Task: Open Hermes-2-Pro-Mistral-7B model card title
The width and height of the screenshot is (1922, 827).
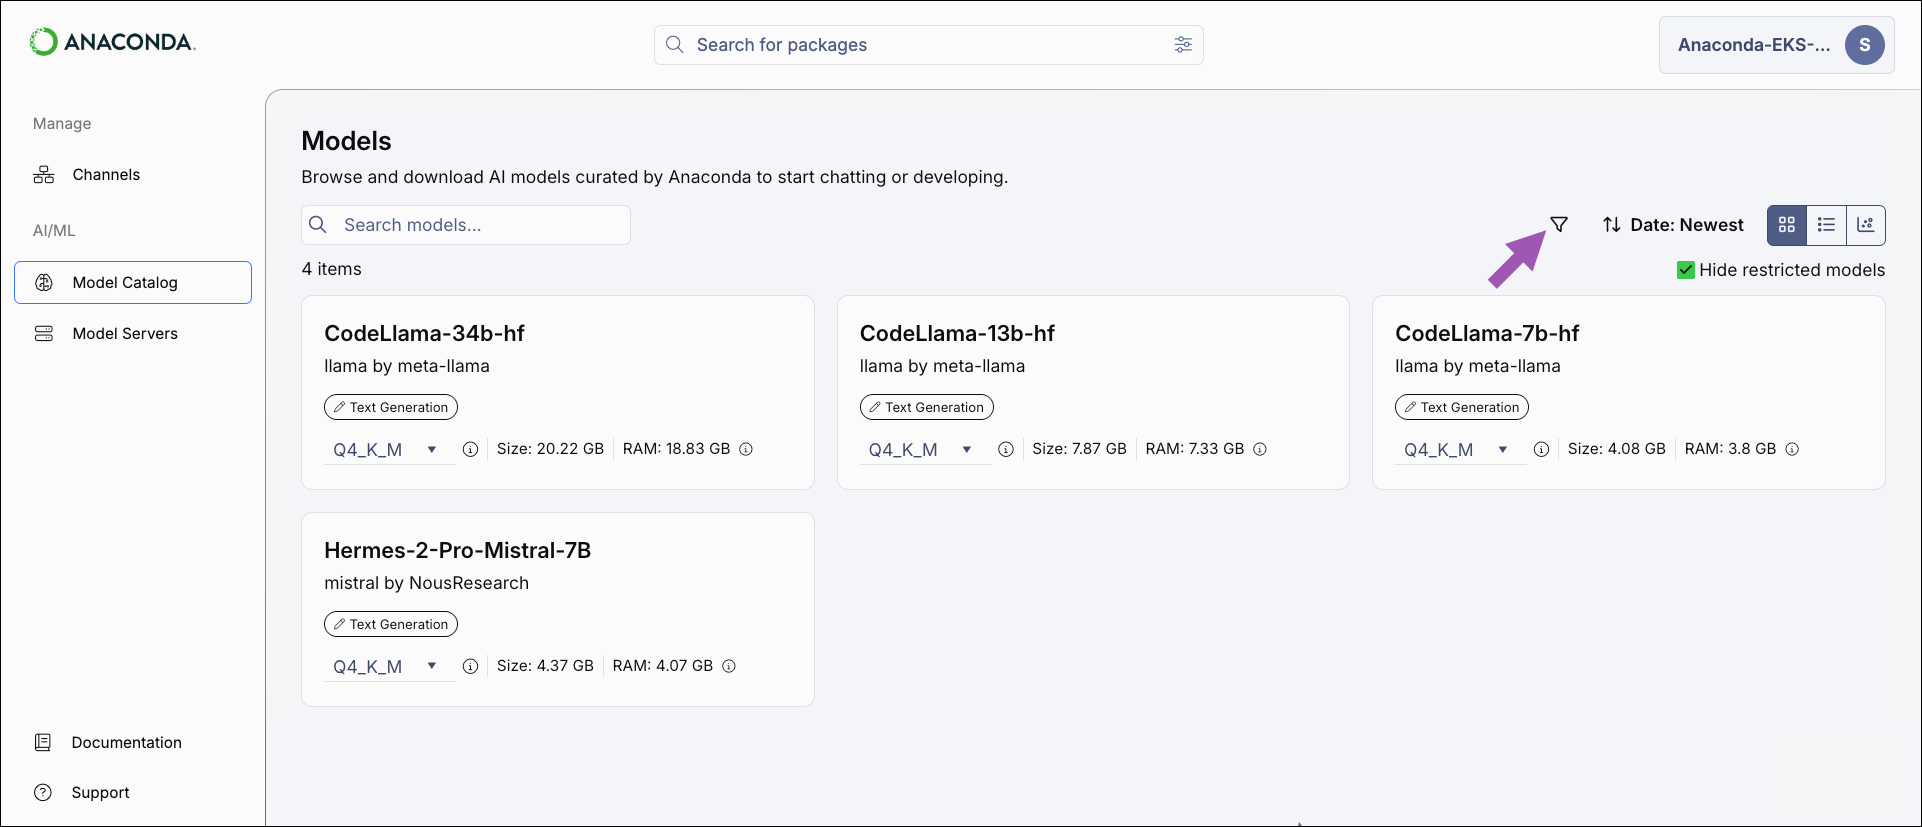Action: pos(457,550)
